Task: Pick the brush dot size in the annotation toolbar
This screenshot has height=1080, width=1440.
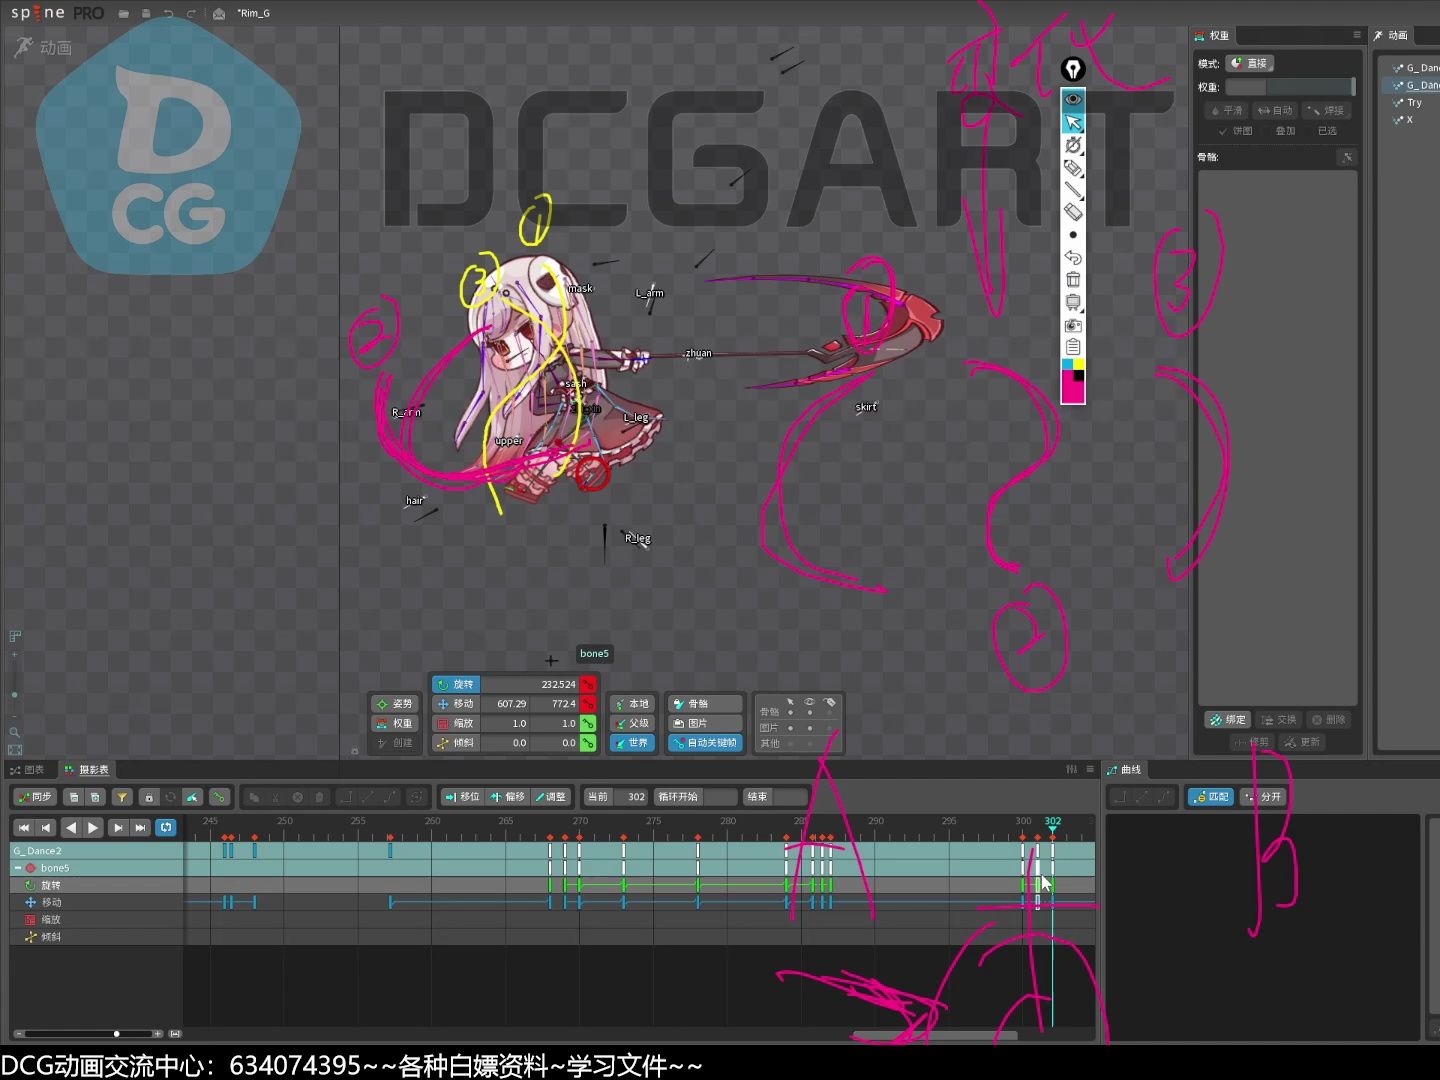Action: [x=1073, y=235]
